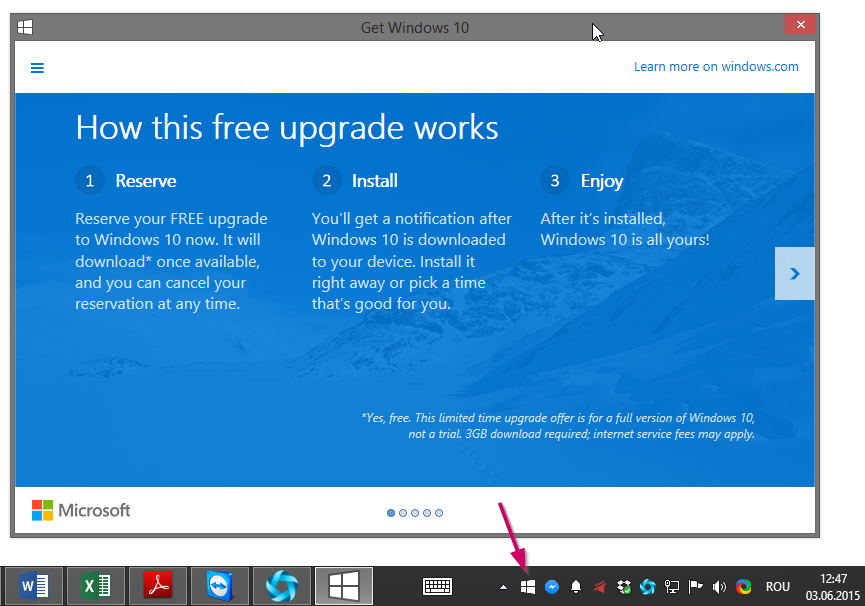Open Excel from the taskbar
The image size is (865, 606).
click(x=96, y=586)
